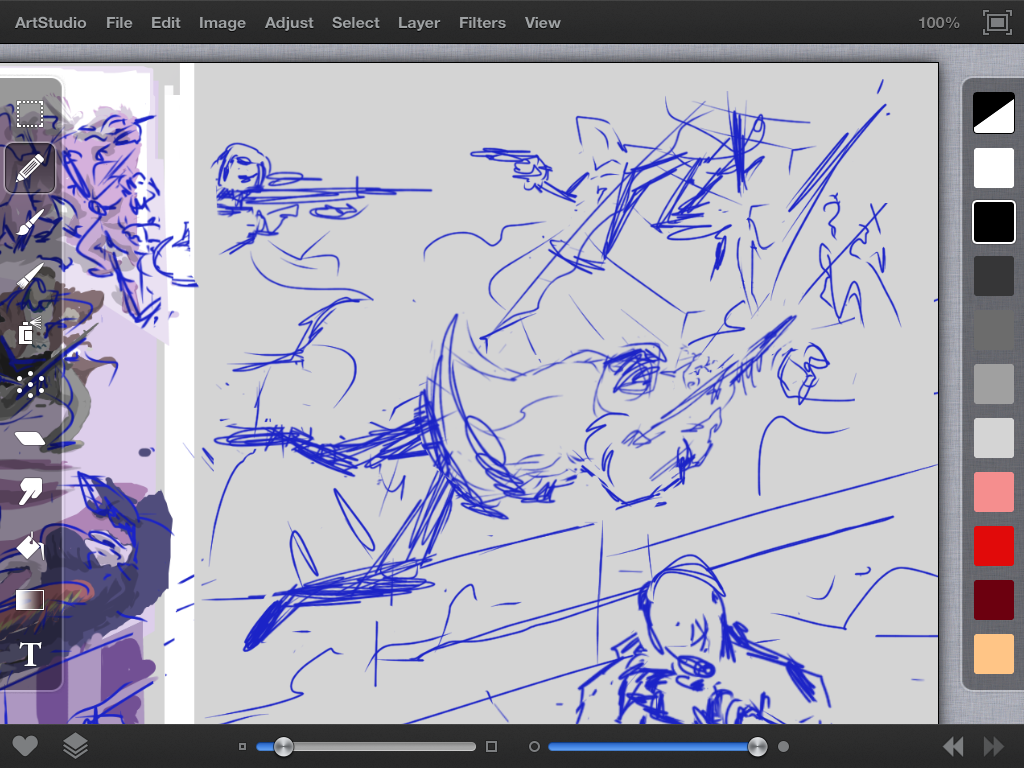Open the Filters menu
The image size is (1024, 768).
coord(482,23)
